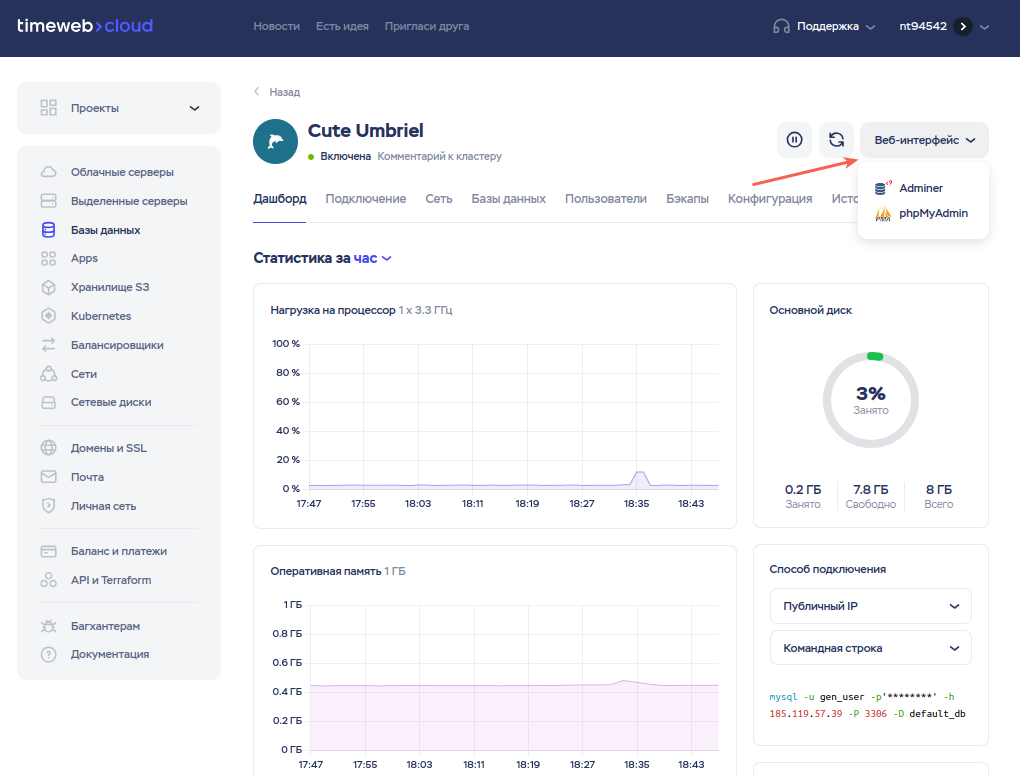
Task: Switch to the Дашборд tab
Action: click(x=280, y=198)
